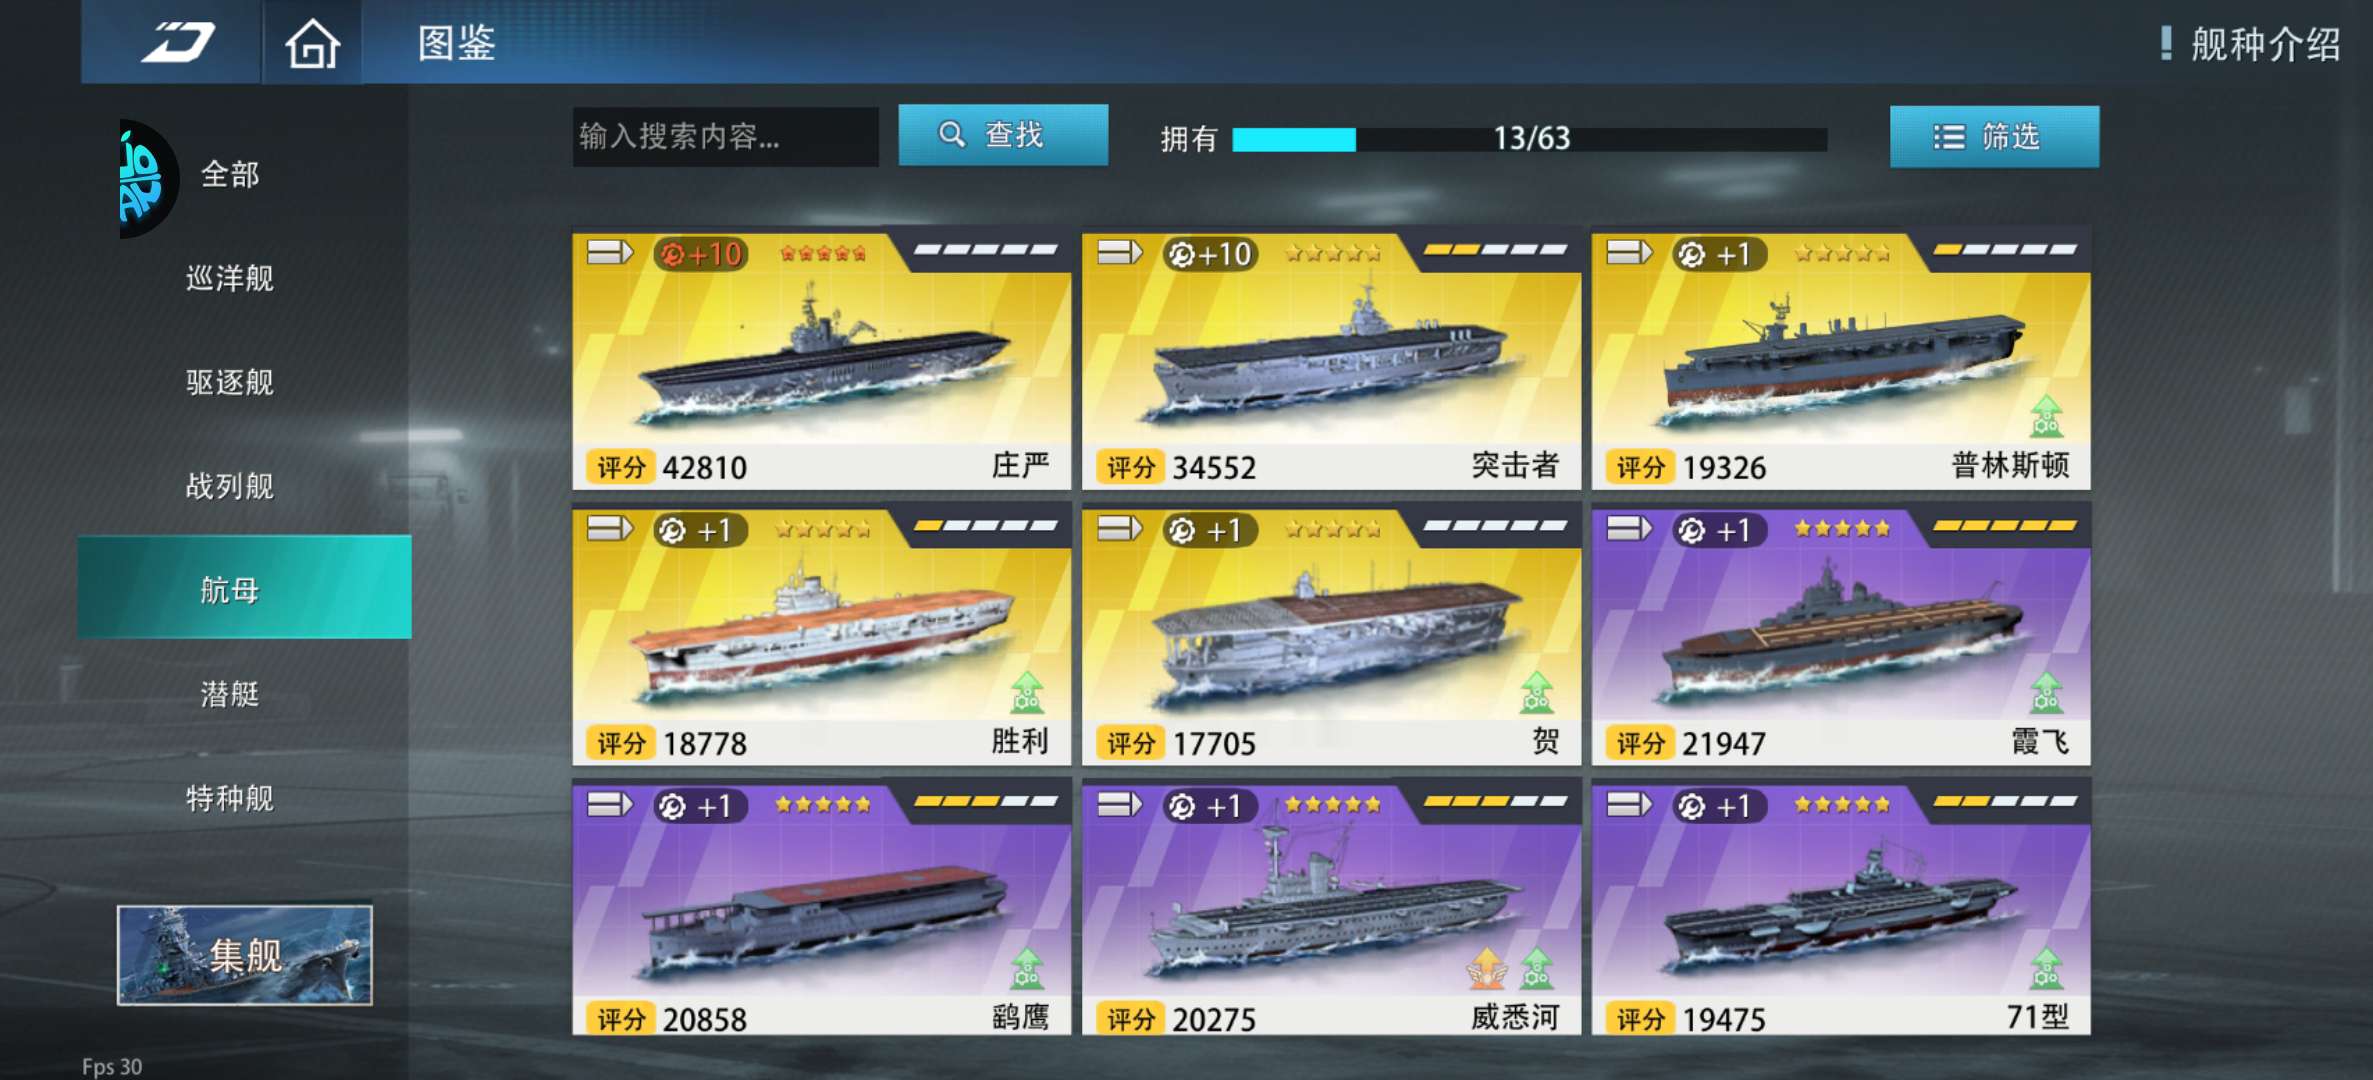Click the ship-type icon on 庄严 card
This screenshot has height=1080, width=2373.
610,252
